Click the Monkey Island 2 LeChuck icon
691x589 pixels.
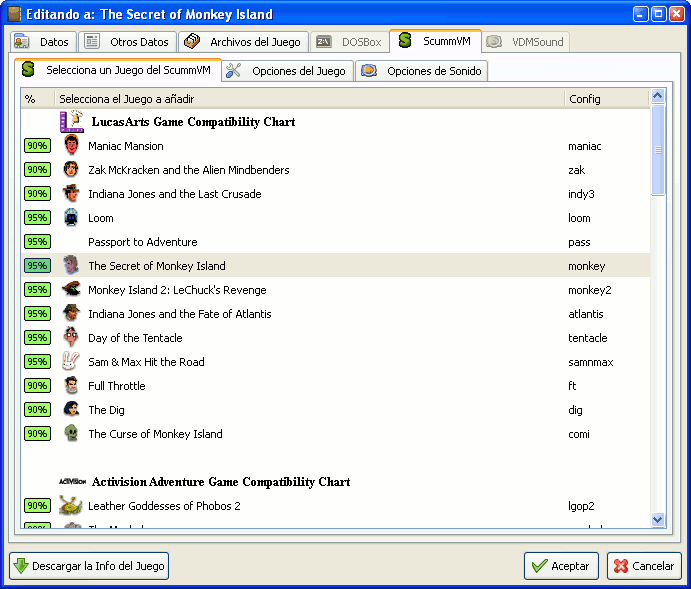pos(71,289)
